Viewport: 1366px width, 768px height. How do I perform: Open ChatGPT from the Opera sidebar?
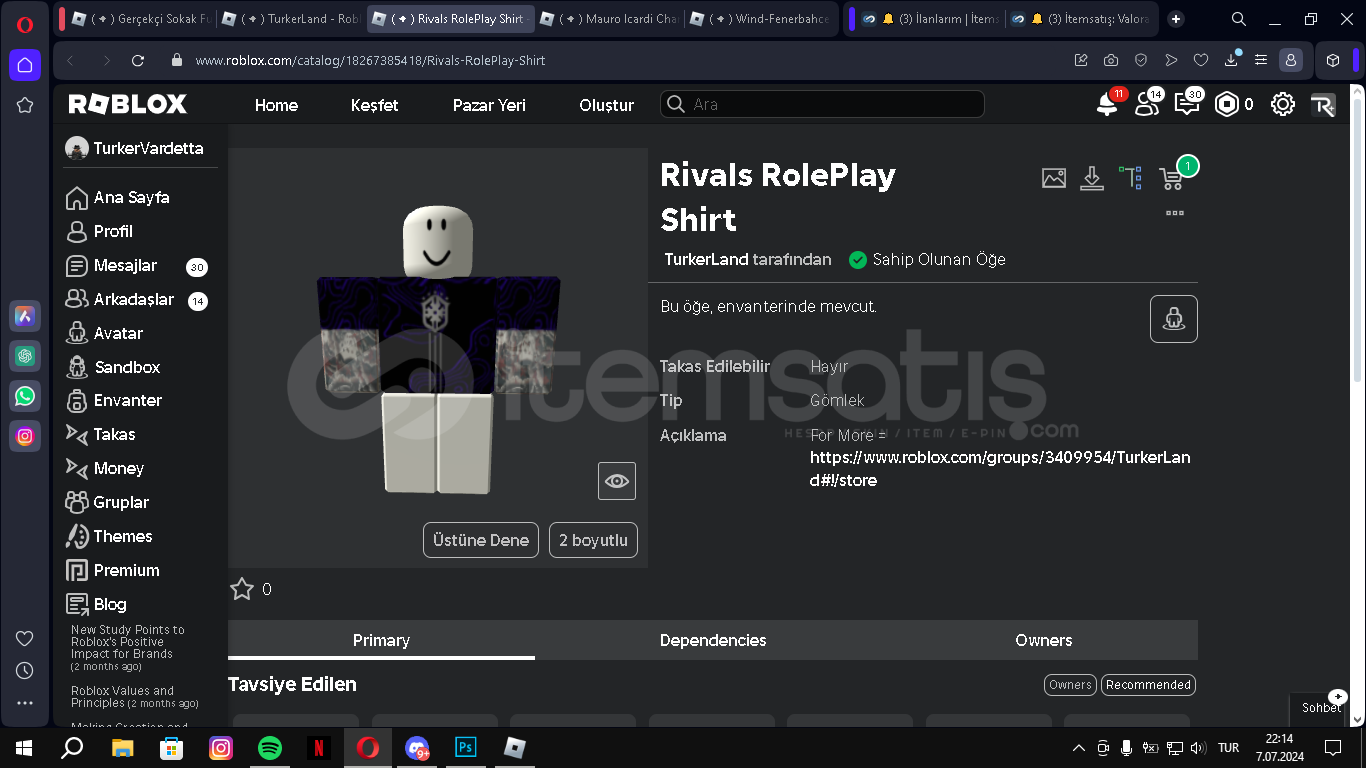25,356
